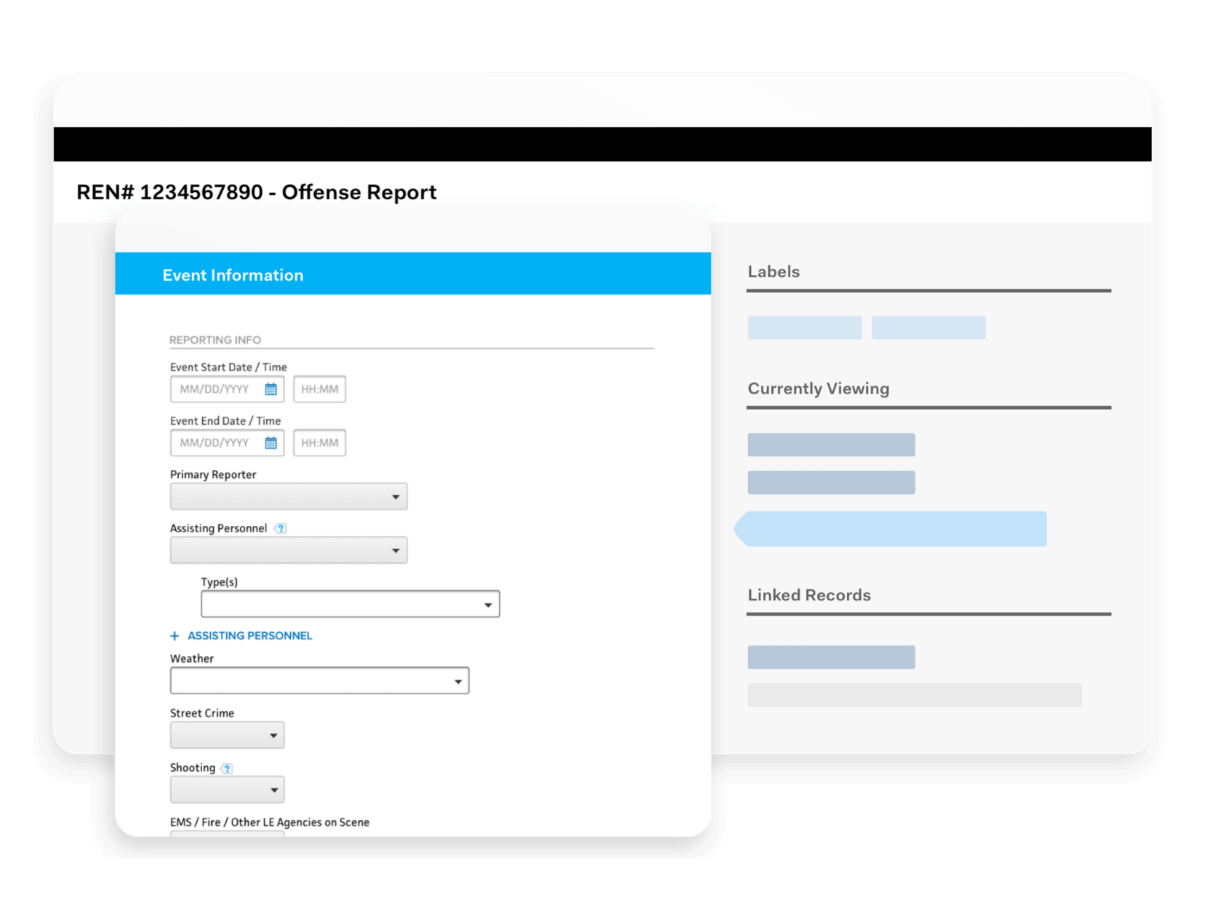Select the first label chip under Labels

click(x=804, y=327)
